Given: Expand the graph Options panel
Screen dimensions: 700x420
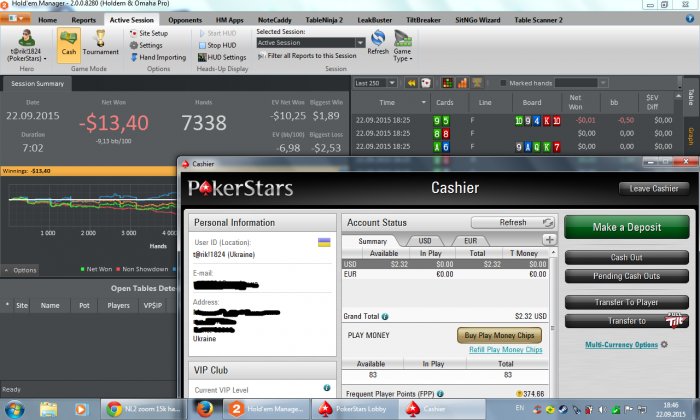Looking at the screenshot, I should coord(21,270).
